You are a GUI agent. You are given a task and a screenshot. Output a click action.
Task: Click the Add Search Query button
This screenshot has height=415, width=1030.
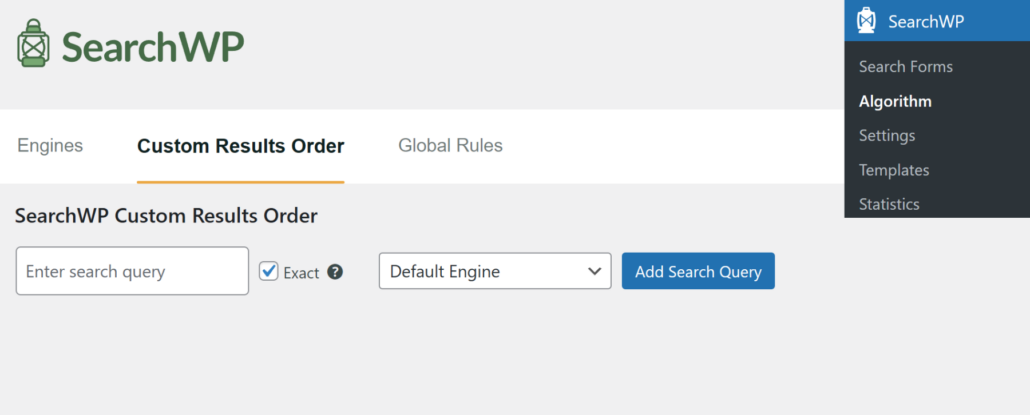(x=698, y=271)
